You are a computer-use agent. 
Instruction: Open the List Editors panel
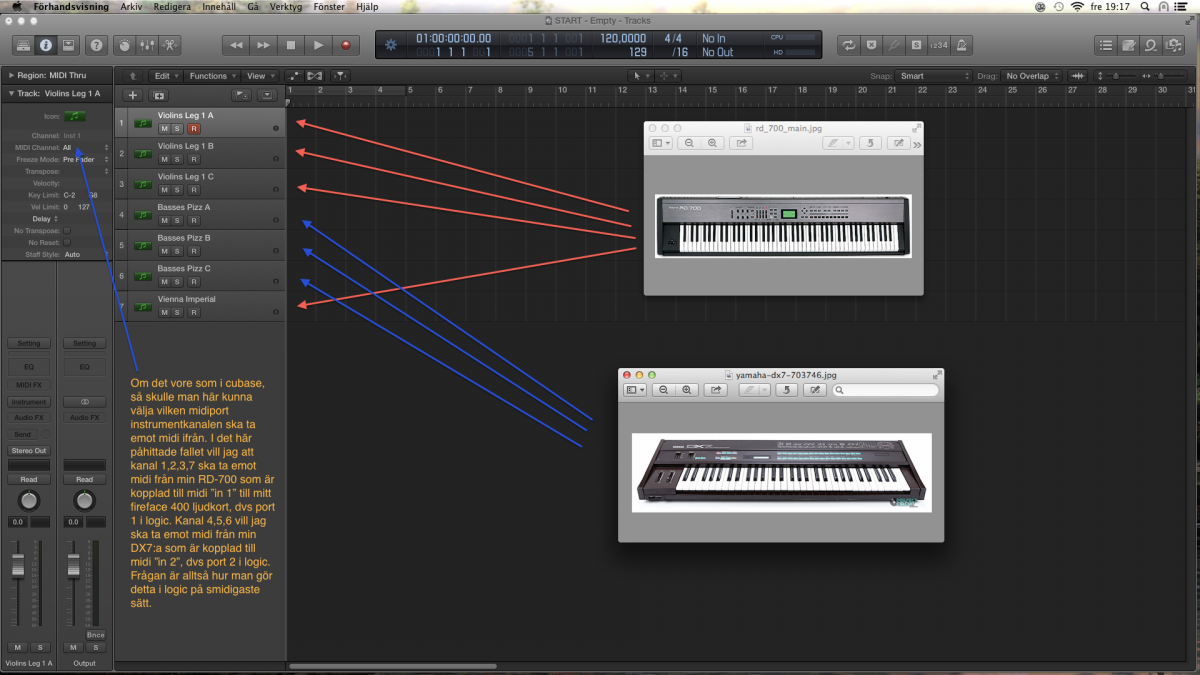pos(1105,45)
